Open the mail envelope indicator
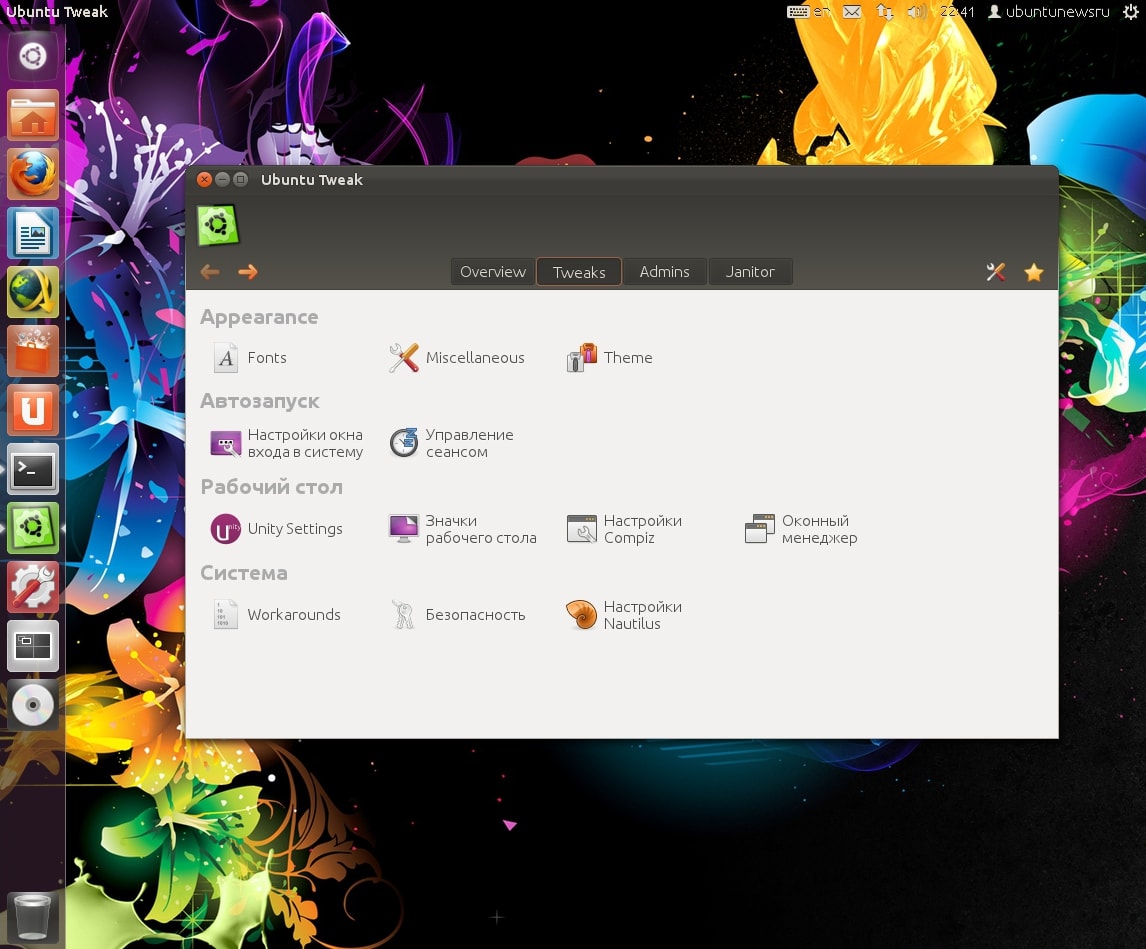Viewport: 1146px width, 949px height. coord(851,12)
